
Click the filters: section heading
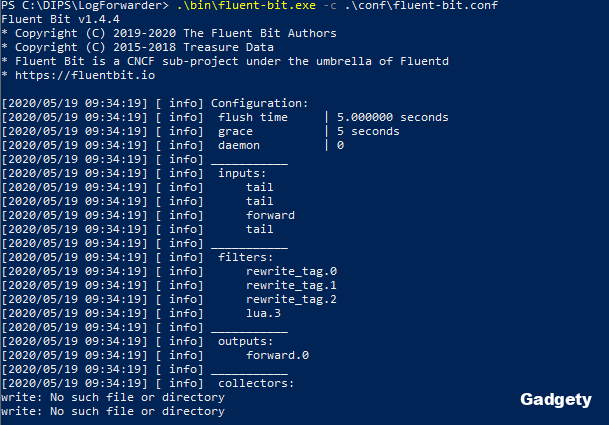pos(247,257)
